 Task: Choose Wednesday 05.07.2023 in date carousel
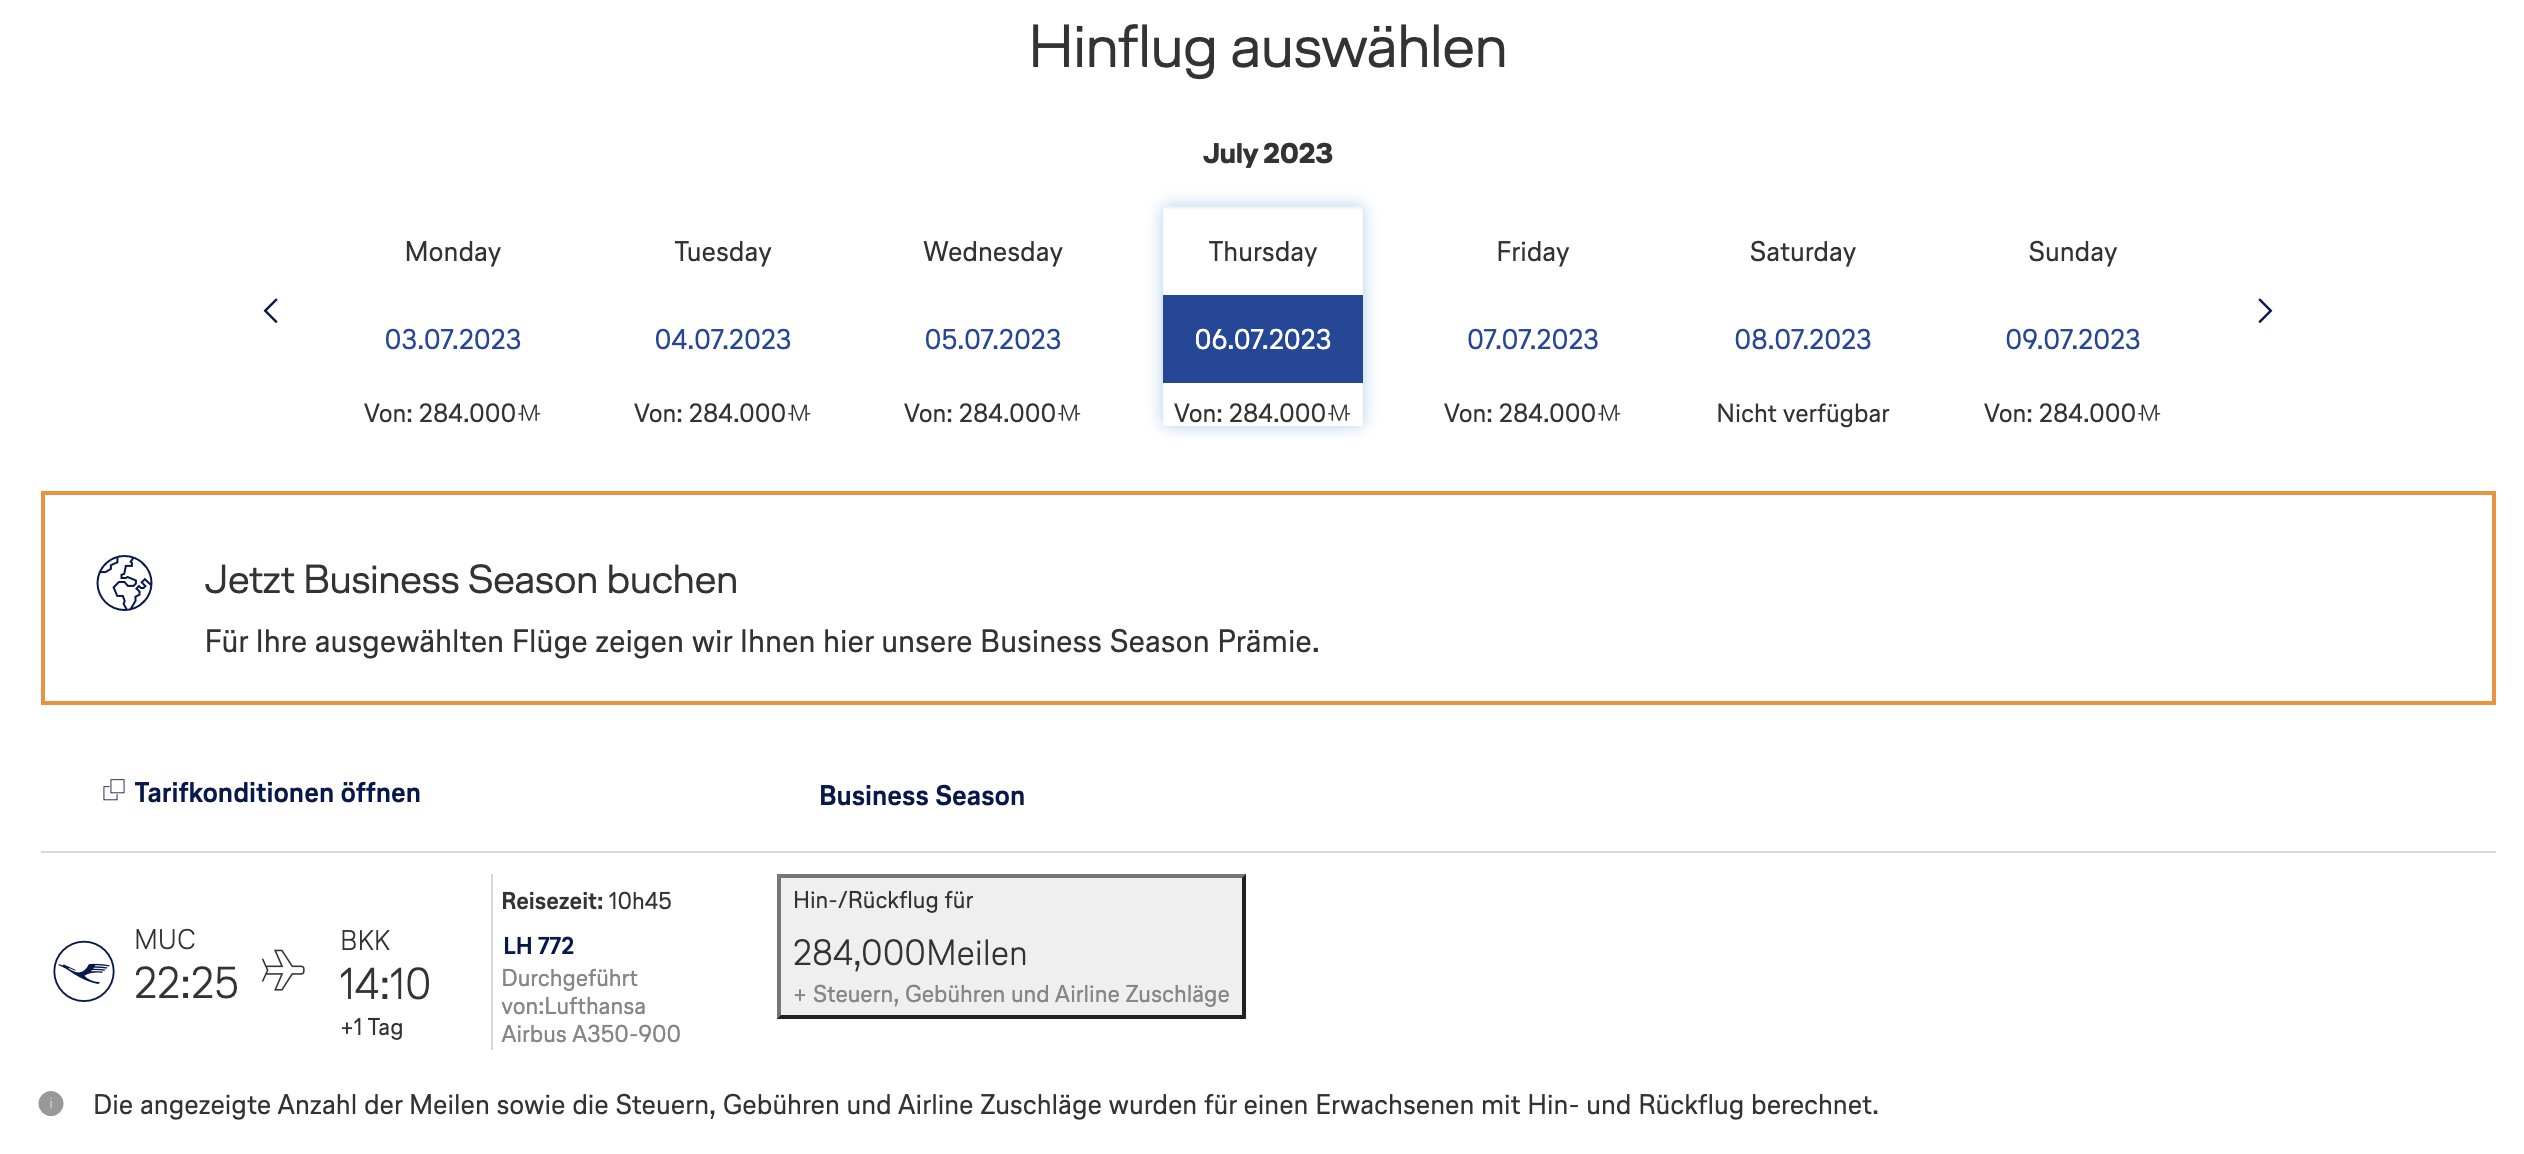click(992, 339)
